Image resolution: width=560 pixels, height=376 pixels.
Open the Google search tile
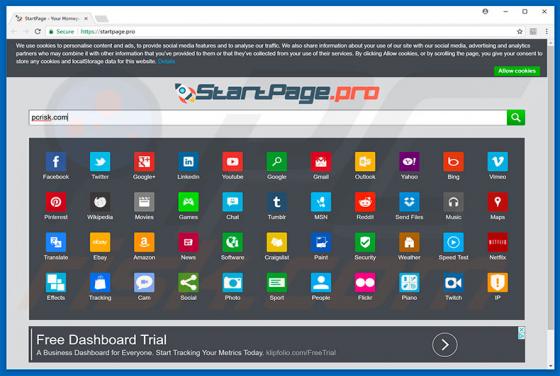tap(277, 162)
